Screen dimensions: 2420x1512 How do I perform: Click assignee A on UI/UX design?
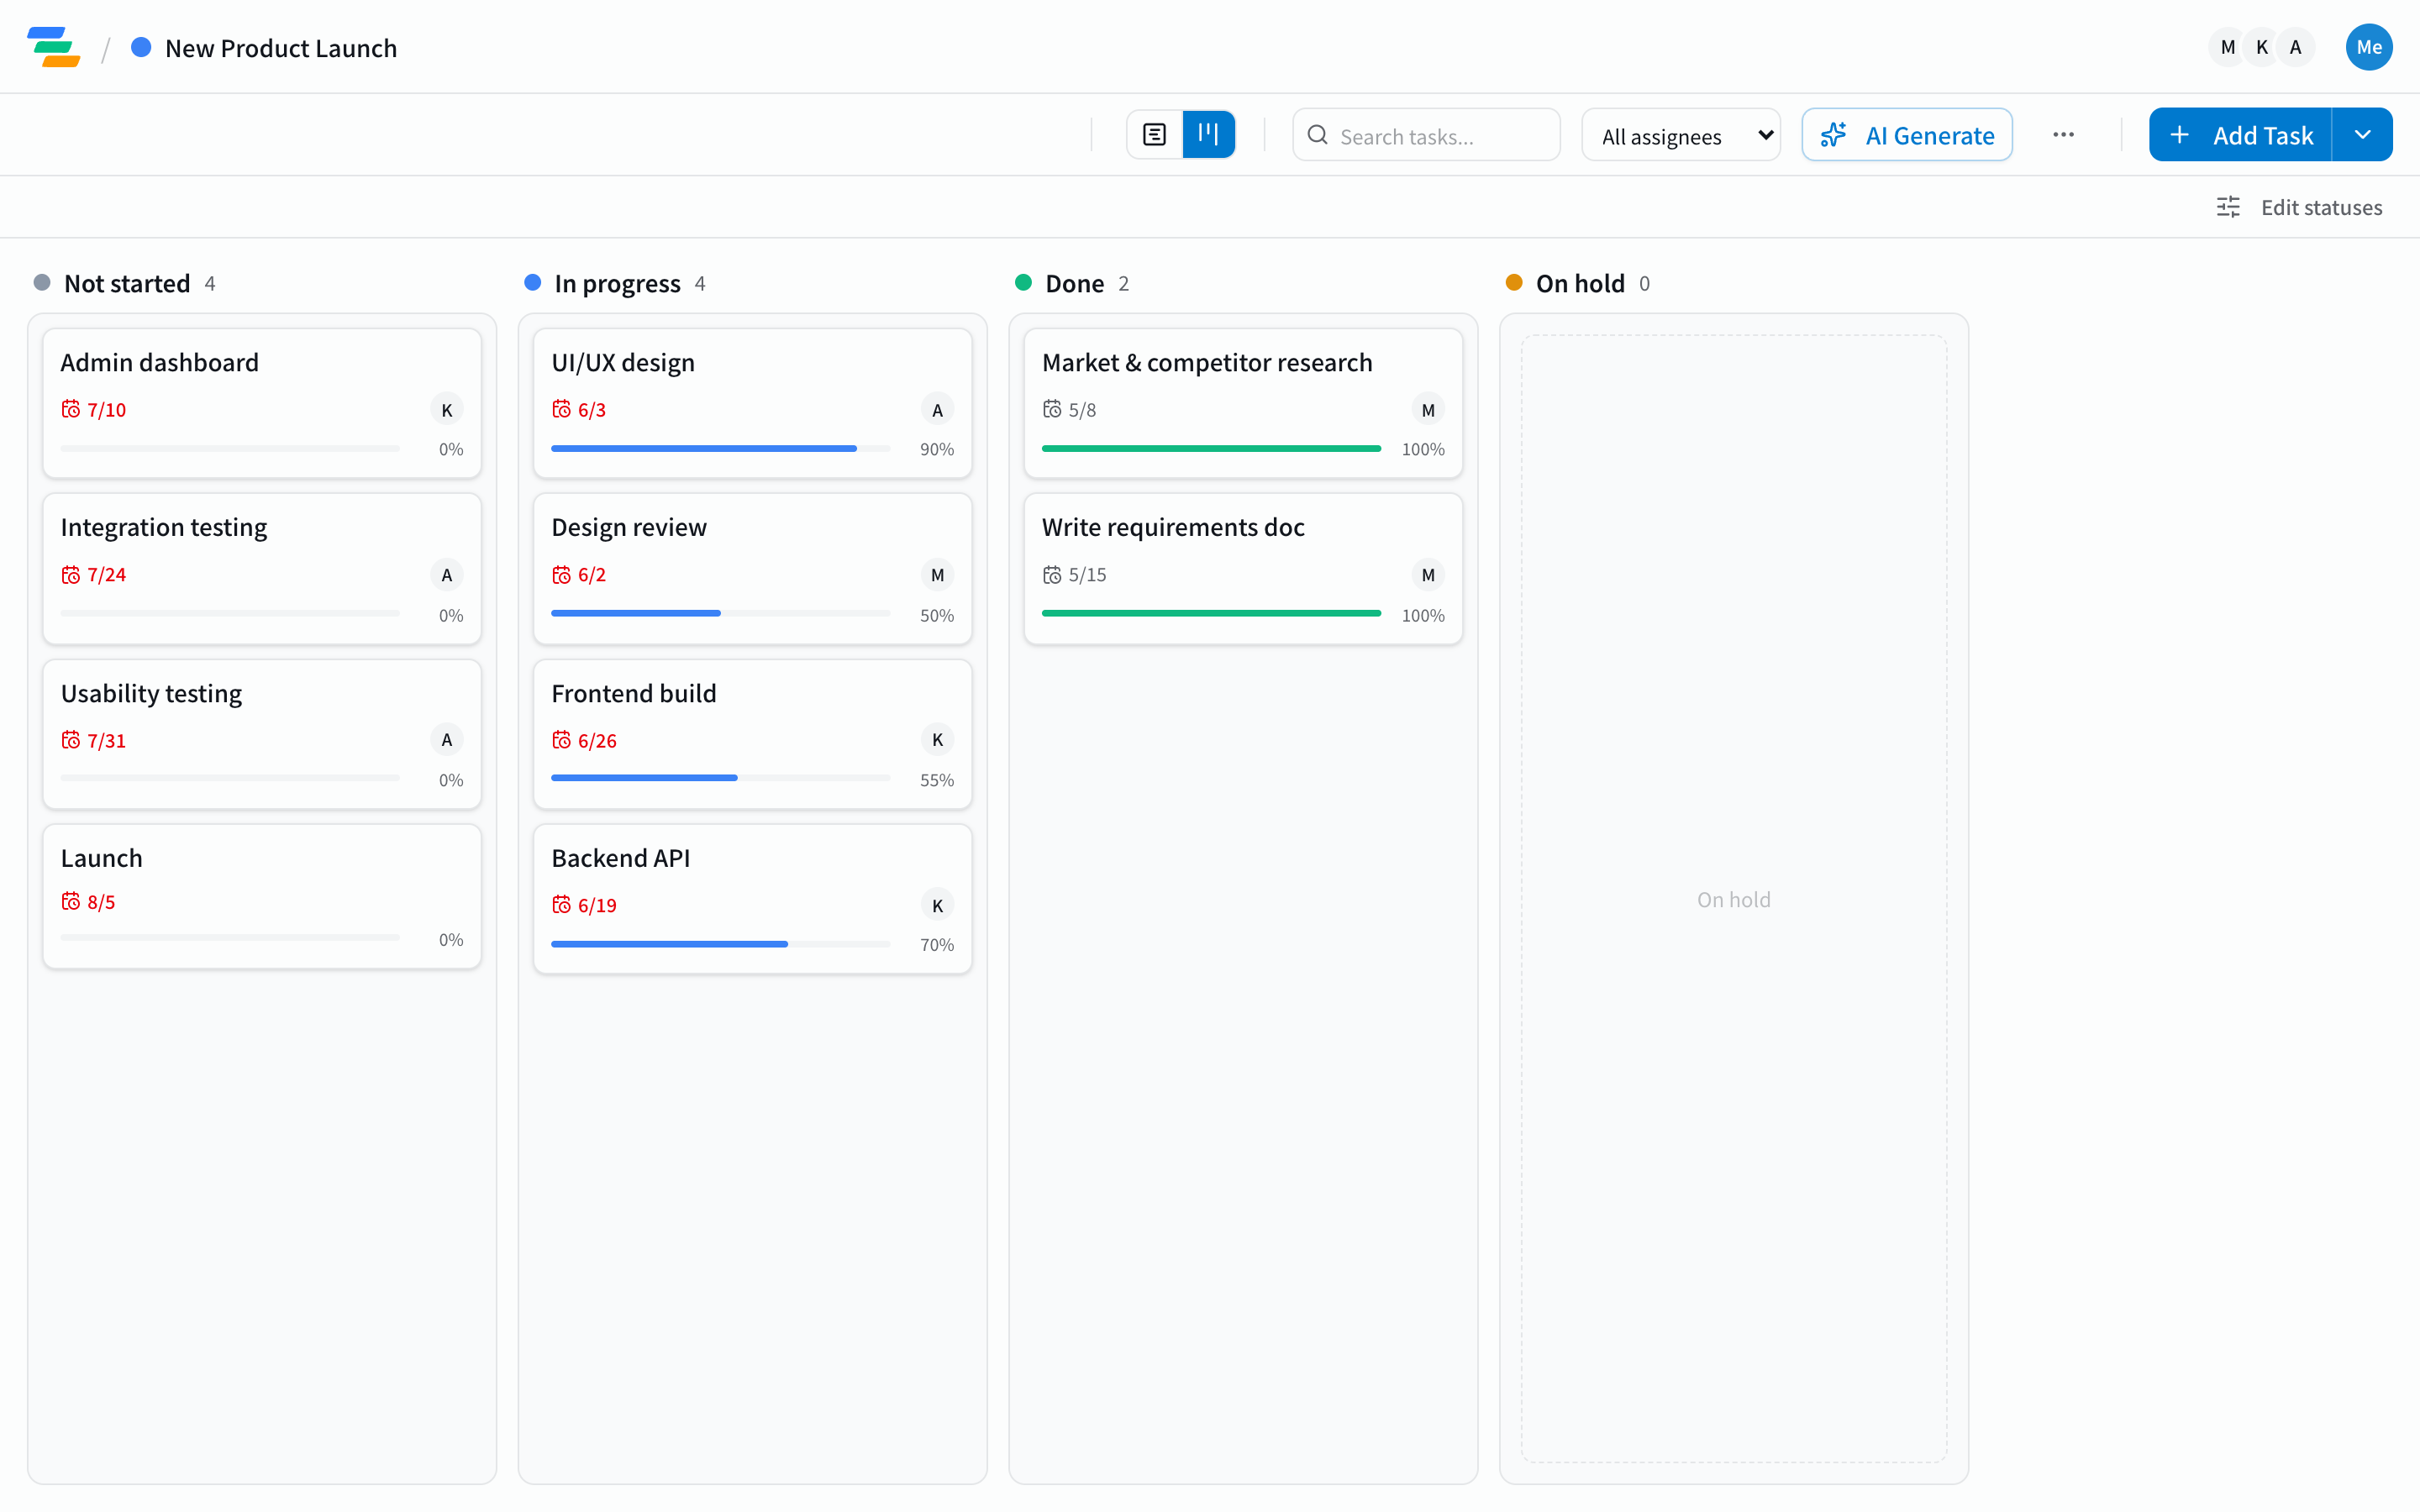click(x=937, y=409)
